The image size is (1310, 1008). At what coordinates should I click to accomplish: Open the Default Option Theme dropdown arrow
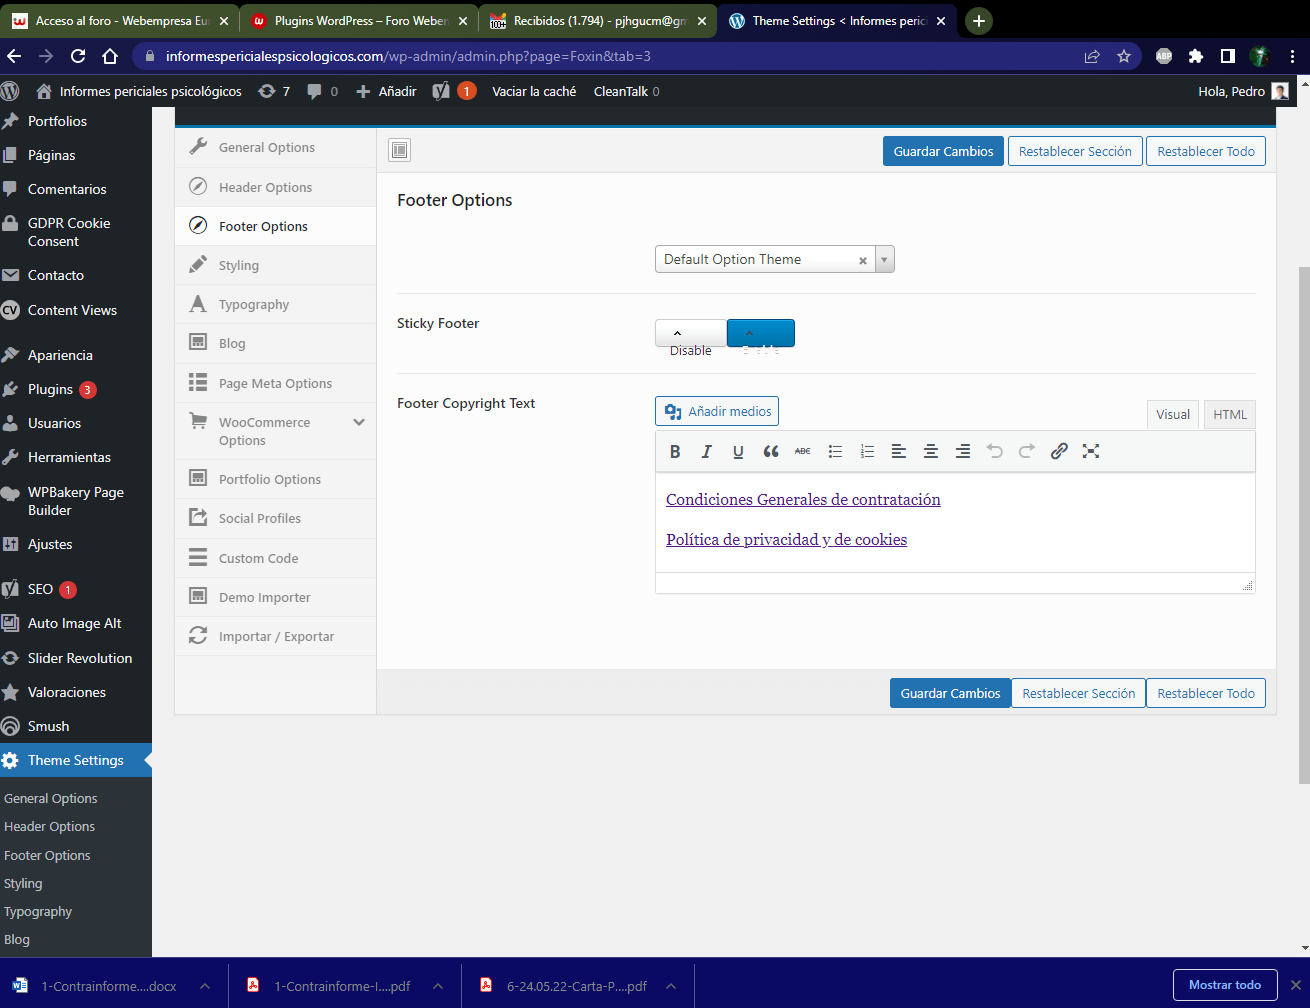click(885, 259)
